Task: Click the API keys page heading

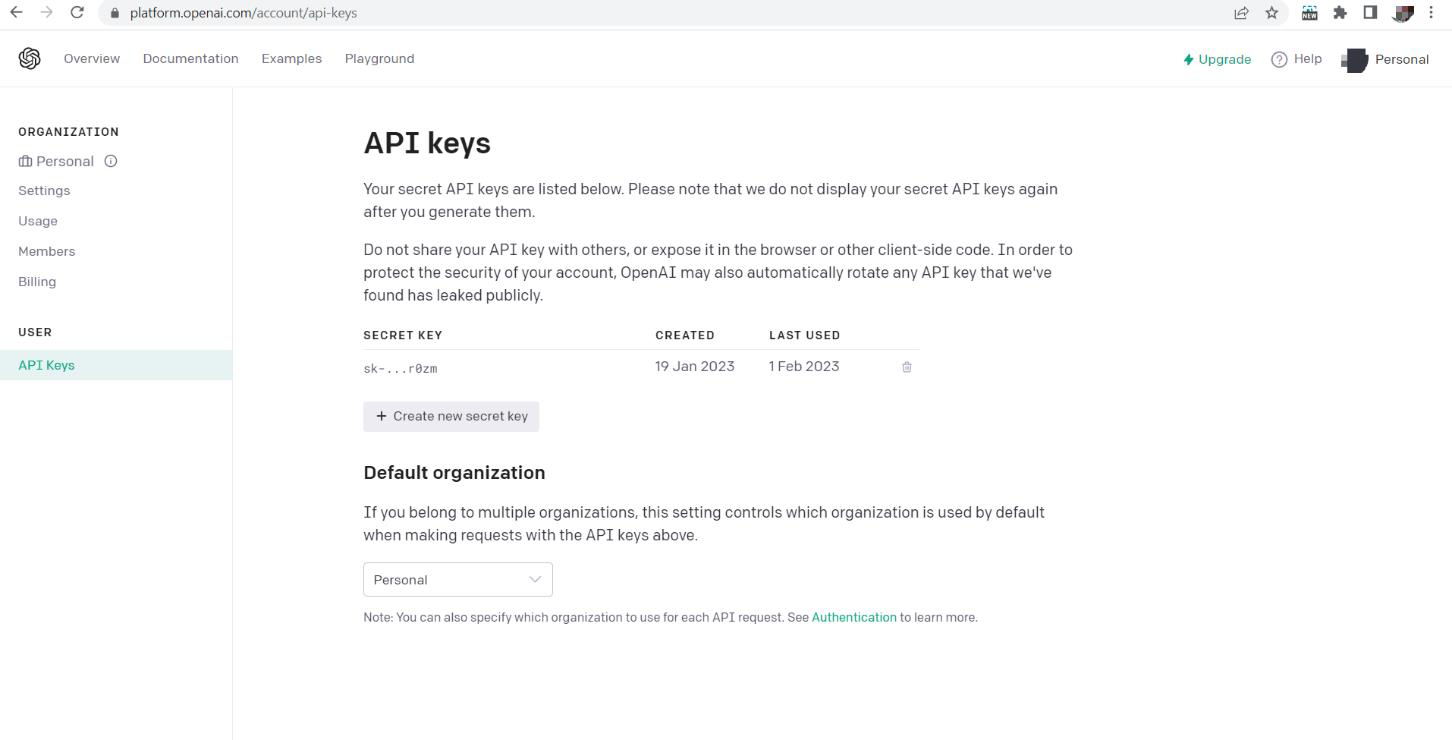Action: (x=427, y=143)
